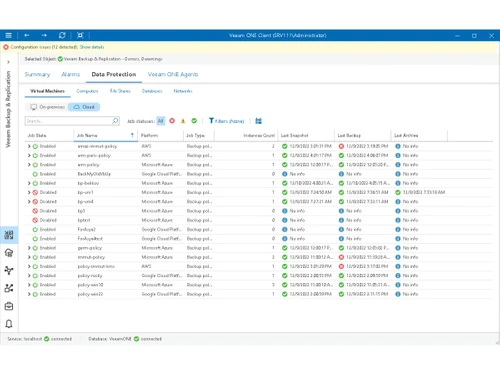The height and width of the screenshot is (375, 500).
Task: Click disabled state icon for bp3
Action: pyautogui.click(x=35, y=211)
